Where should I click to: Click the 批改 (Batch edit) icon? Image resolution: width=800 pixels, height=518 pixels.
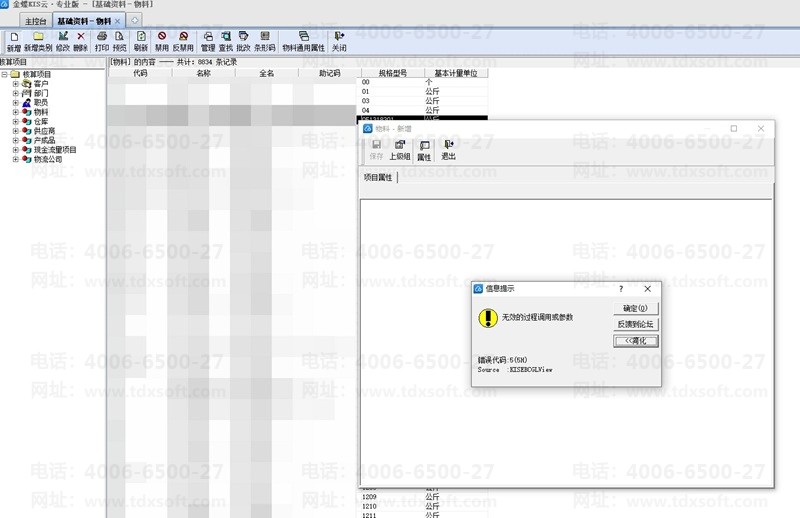[243, 36]
